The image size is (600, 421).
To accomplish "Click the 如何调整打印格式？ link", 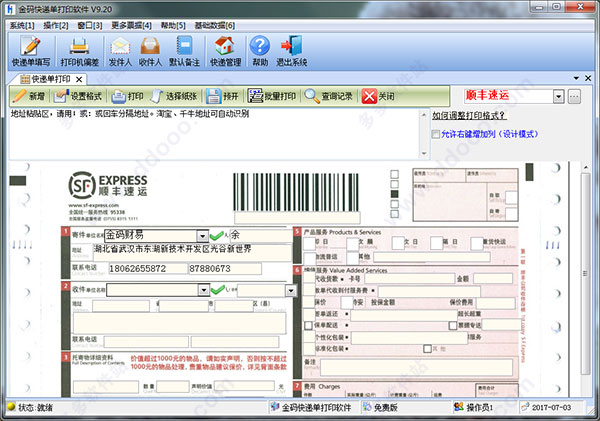I will [x=469, y=115].
